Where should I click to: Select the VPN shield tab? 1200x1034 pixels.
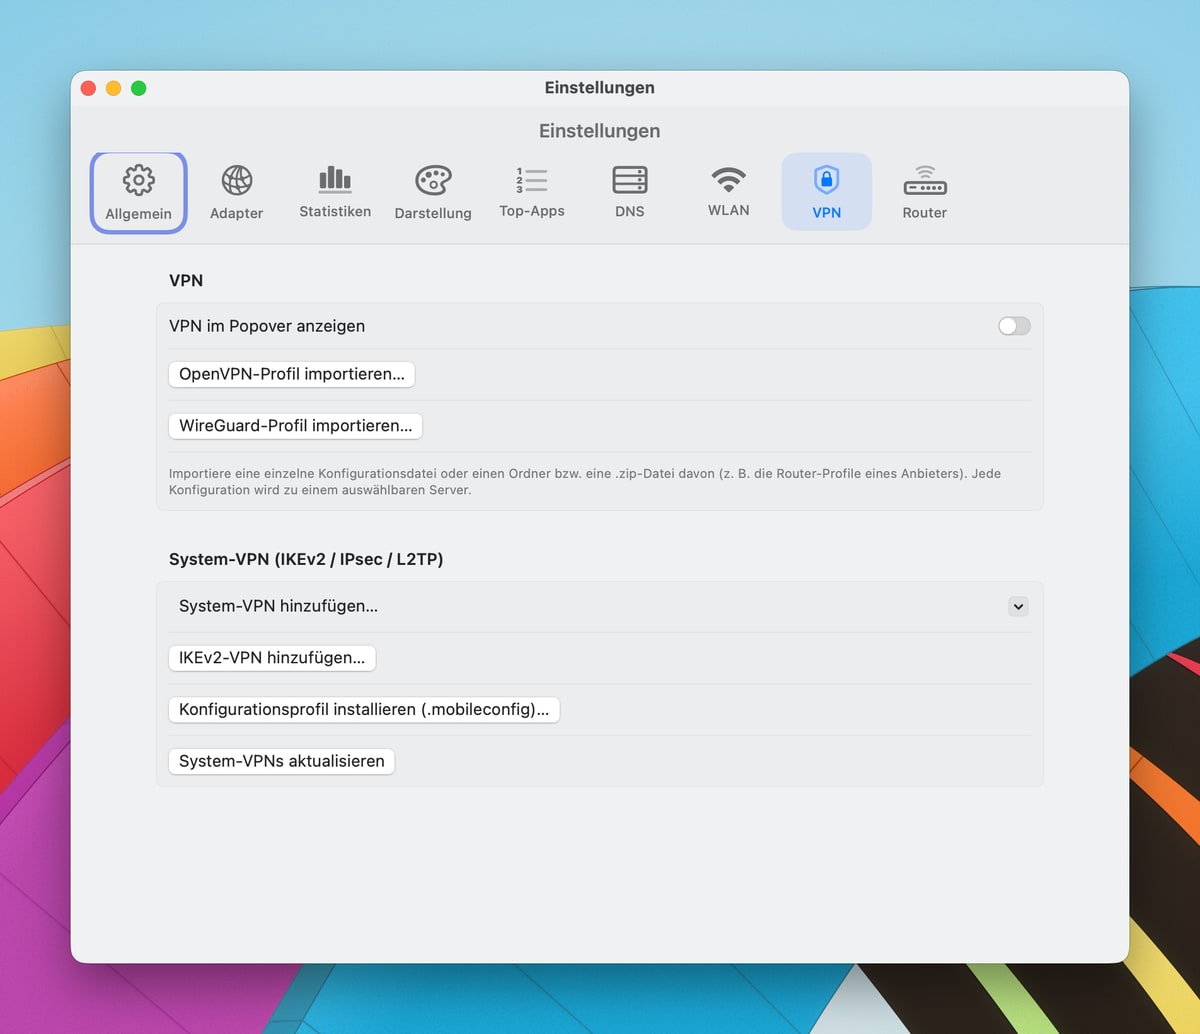[827, 193]
